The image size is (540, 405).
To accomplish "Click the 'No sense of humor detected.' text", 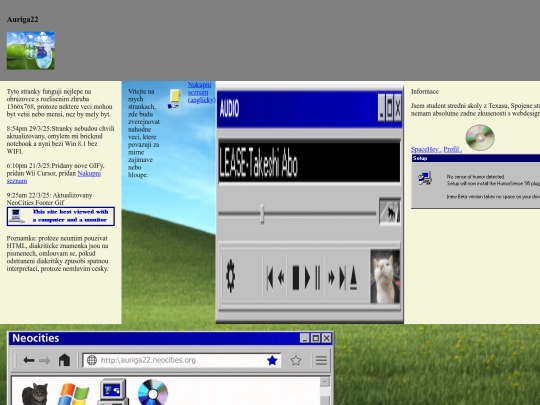I will click(475, 177).
